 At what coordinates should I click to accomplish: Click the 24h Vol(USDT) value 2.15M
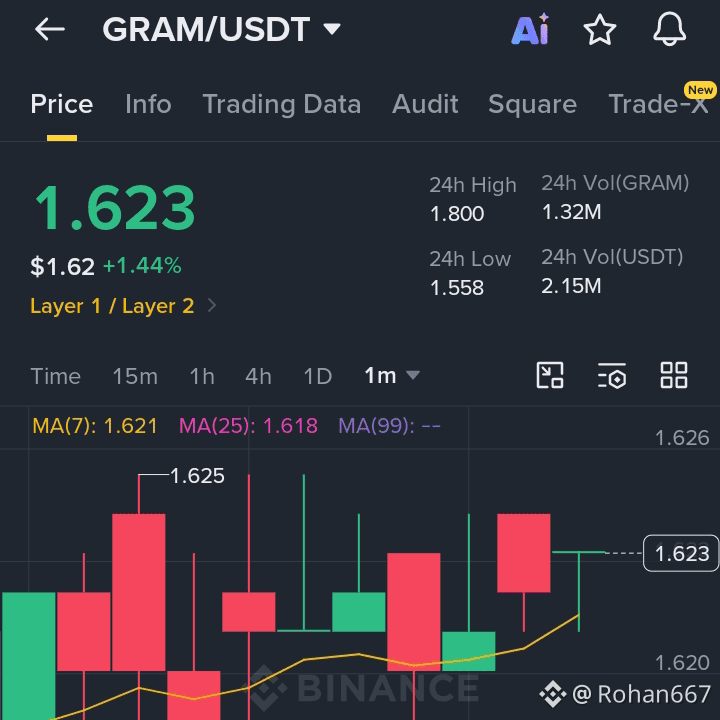coord(571,286)
